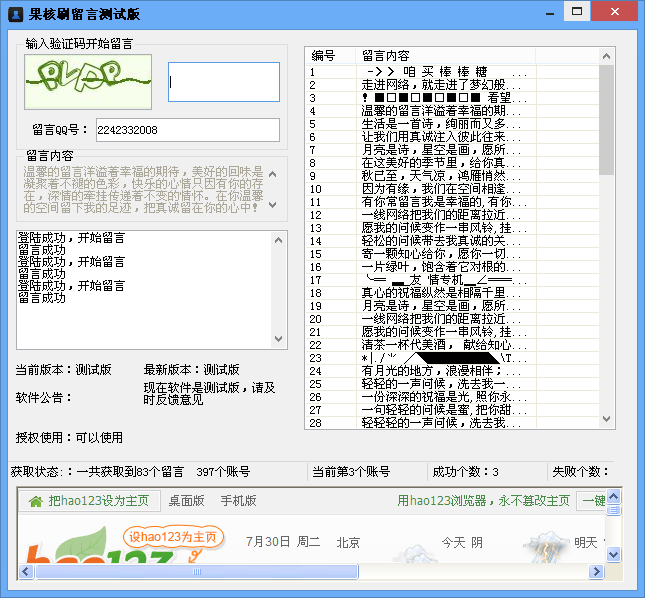Click the QQ number field 2242332008
This screenshot has width=645, height=598.
[188, 130]
